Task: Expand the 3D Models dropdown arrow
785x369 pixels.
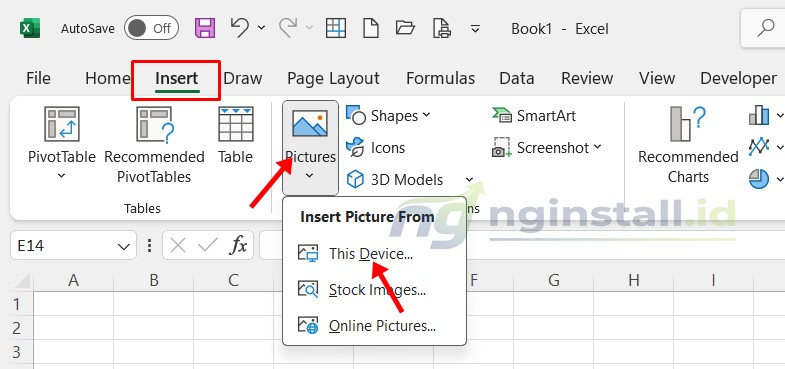Action: [x=469, y=179]
